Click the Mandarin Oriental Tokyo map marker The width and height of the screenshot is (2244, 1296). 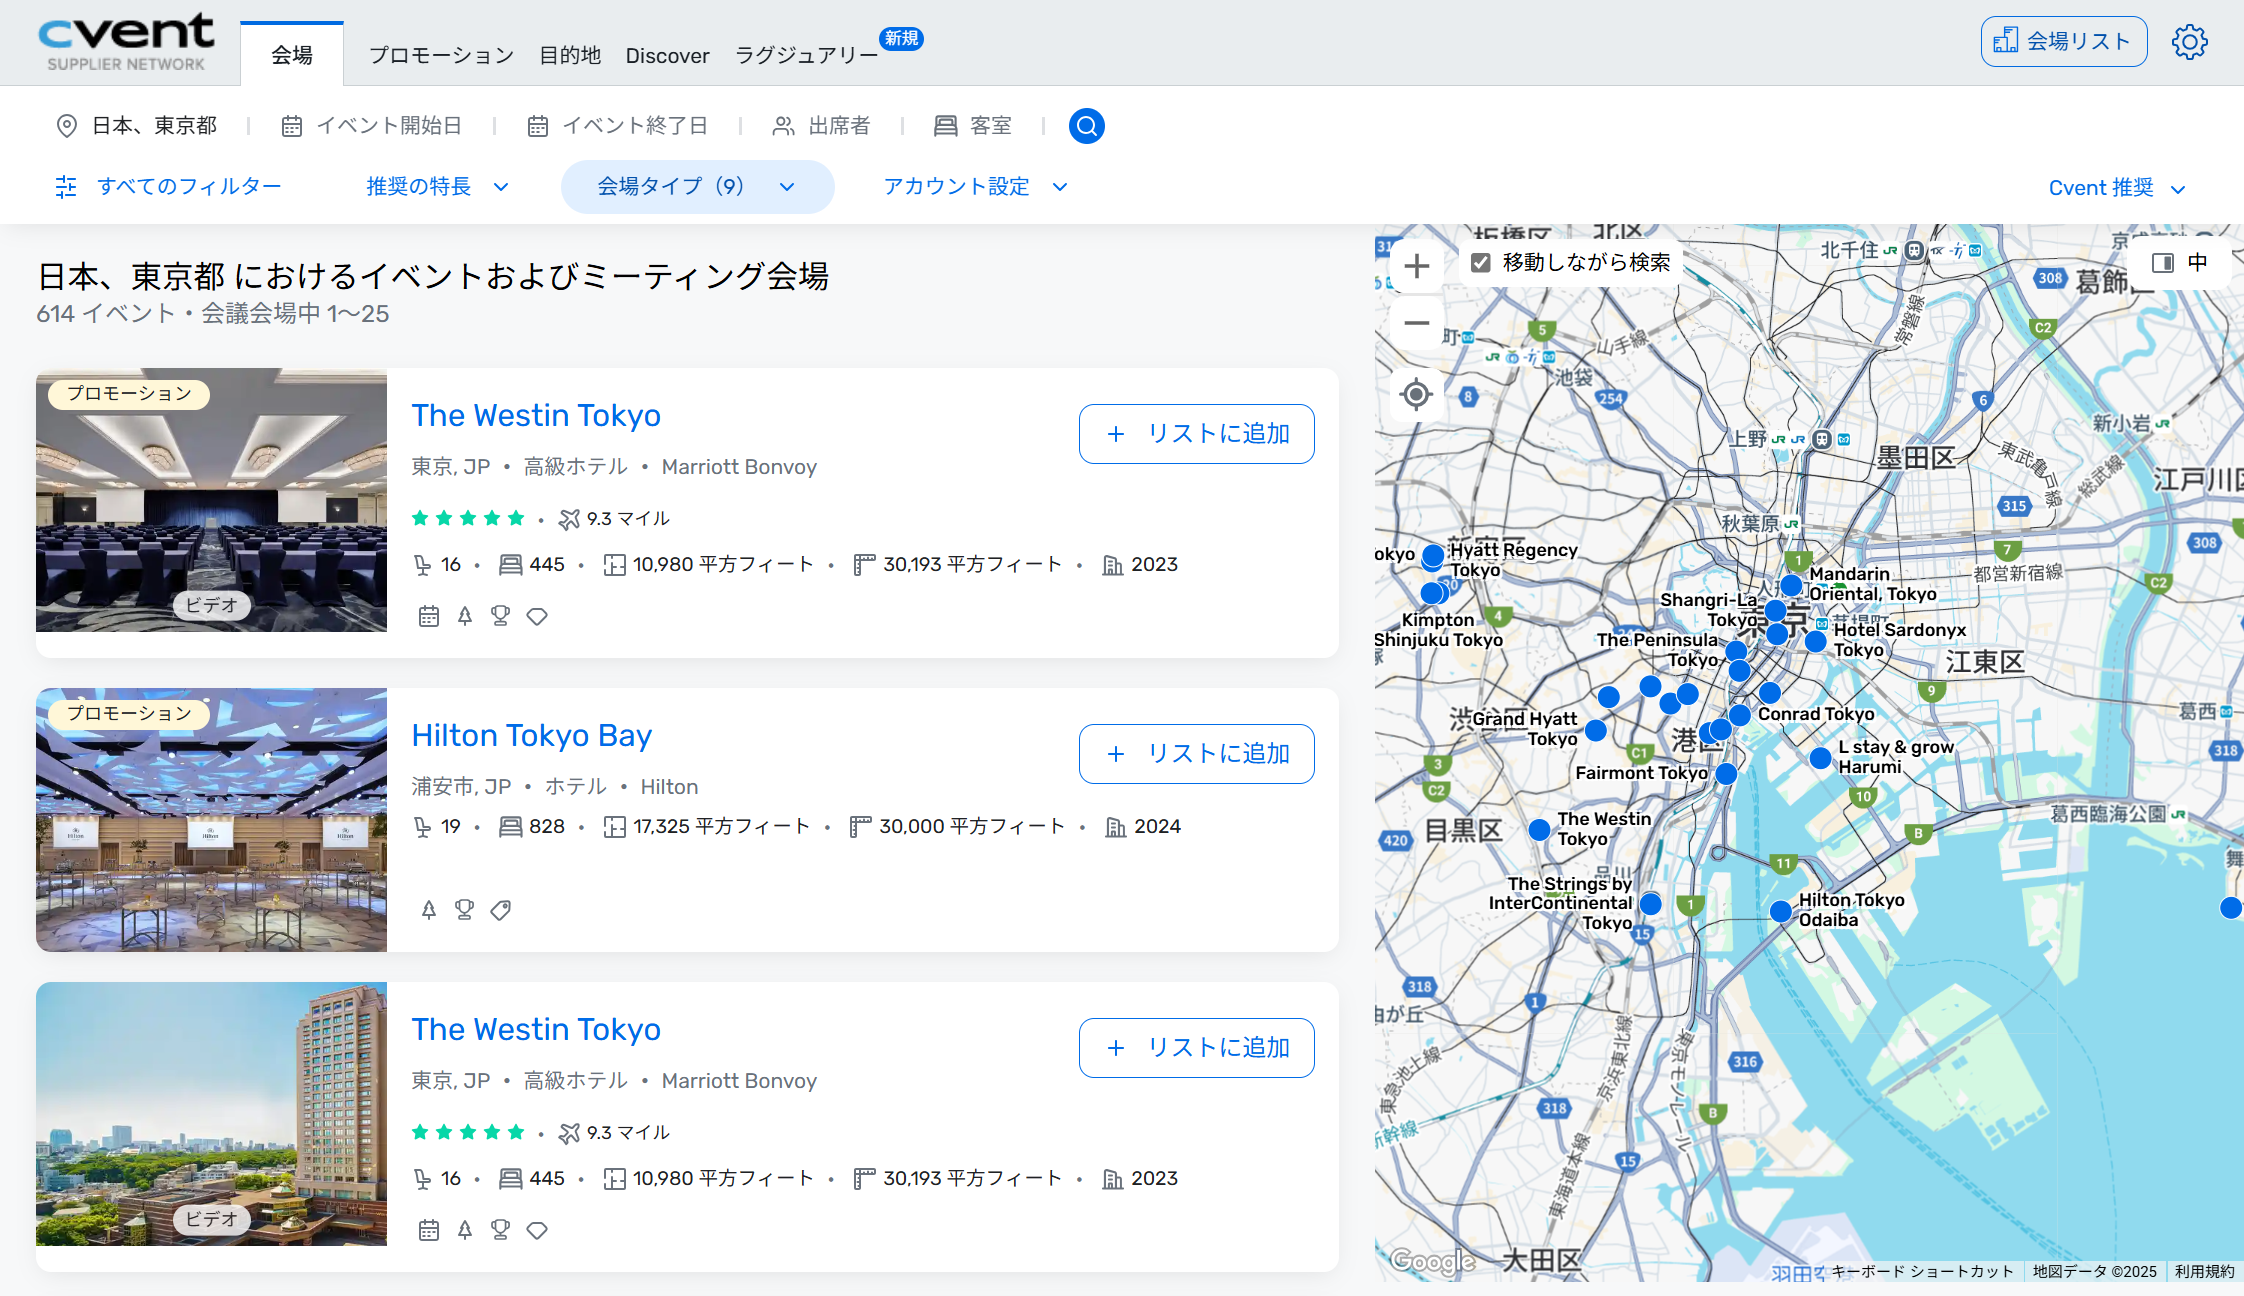click(1792, 585)
